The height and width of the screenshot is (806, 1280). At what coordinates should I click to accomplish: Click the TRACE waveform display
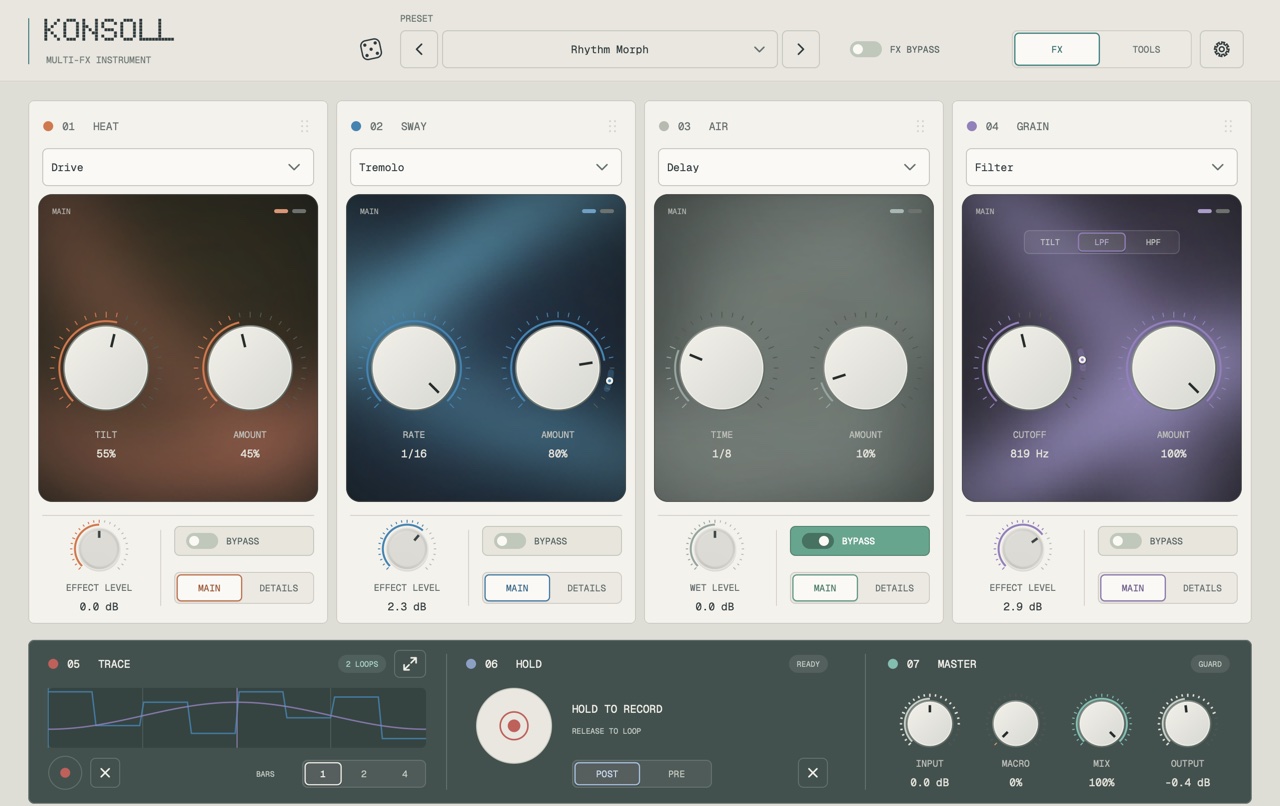tap(237, 718)
